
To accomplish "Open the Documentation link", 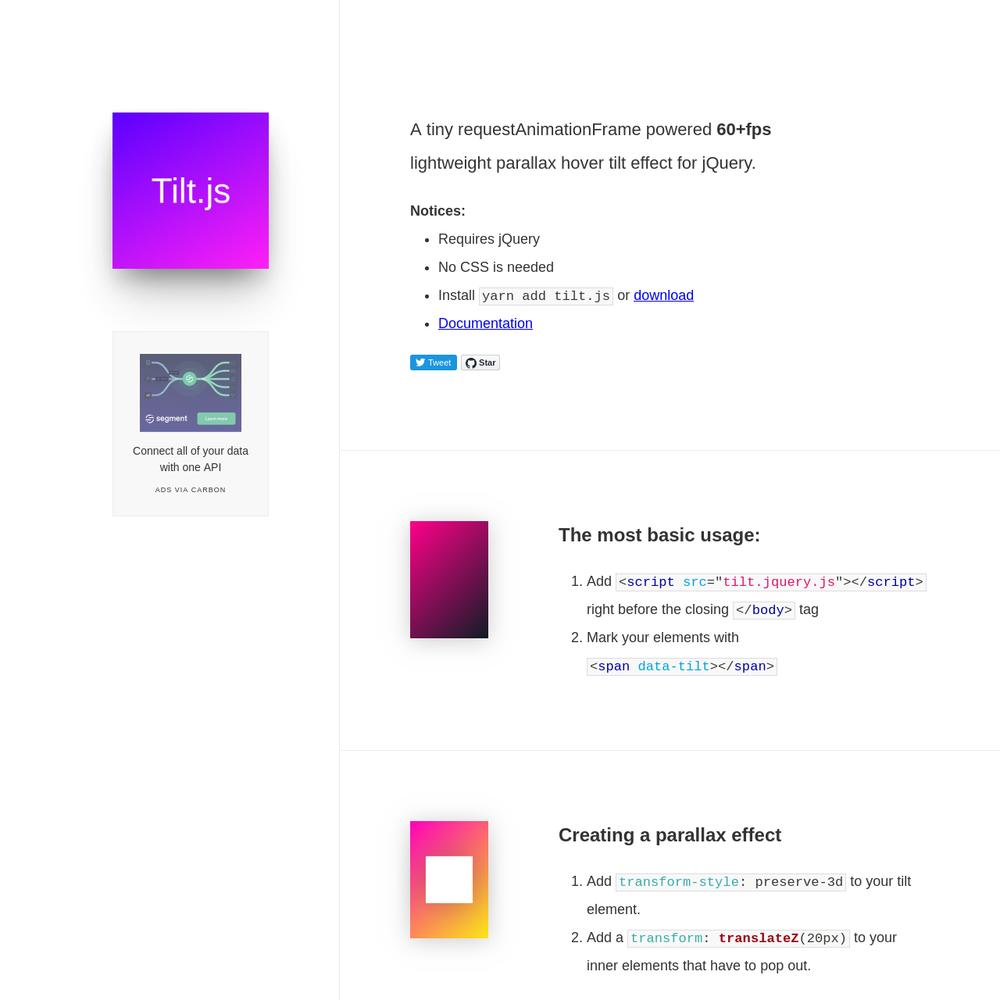I will [x=485, y=323].
